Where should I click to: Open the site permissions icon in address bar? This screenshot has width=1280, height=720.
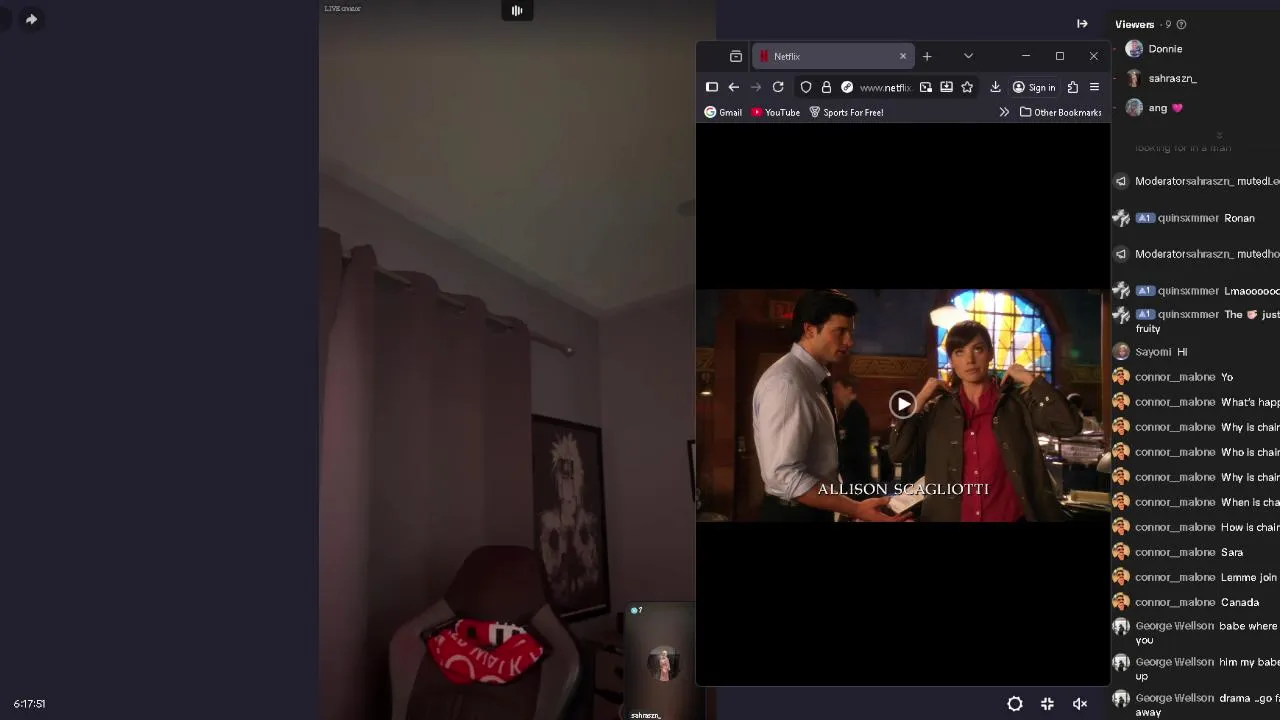pyautogui.click(x=847, y=87)
